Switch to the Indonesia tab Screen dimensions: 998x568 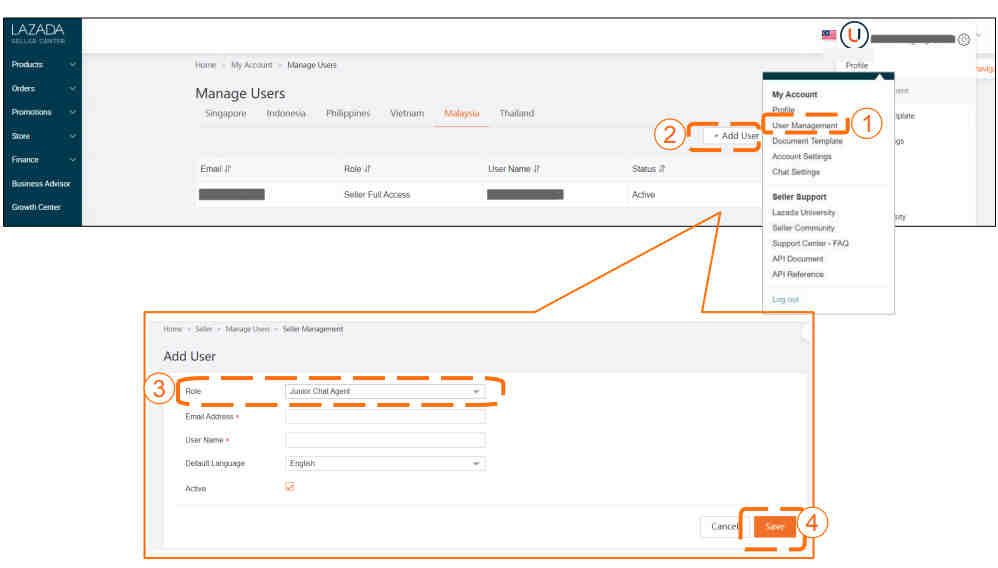286,113
